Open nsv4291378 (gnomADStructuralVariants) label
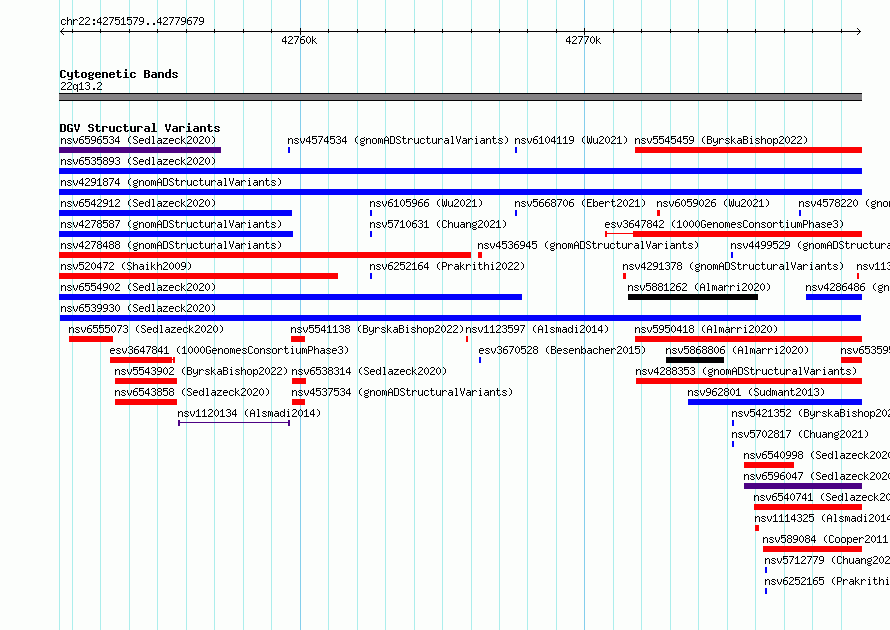The image size is (890, 630). coord(733,266)
